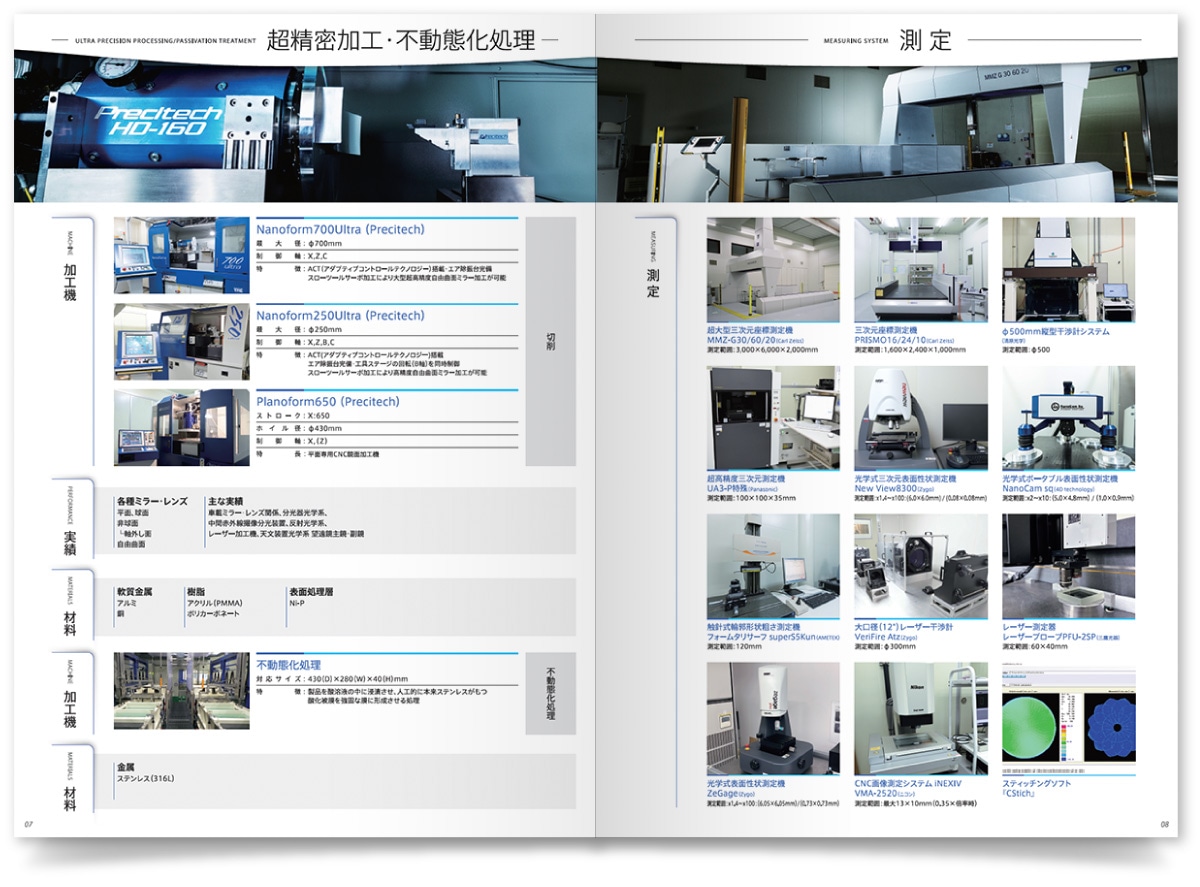Image resolution: width=1200 pixels, height=887 pixels.
Task: Click the VeriFire Atz interferometer photo
Action: (x=920, y=566)
